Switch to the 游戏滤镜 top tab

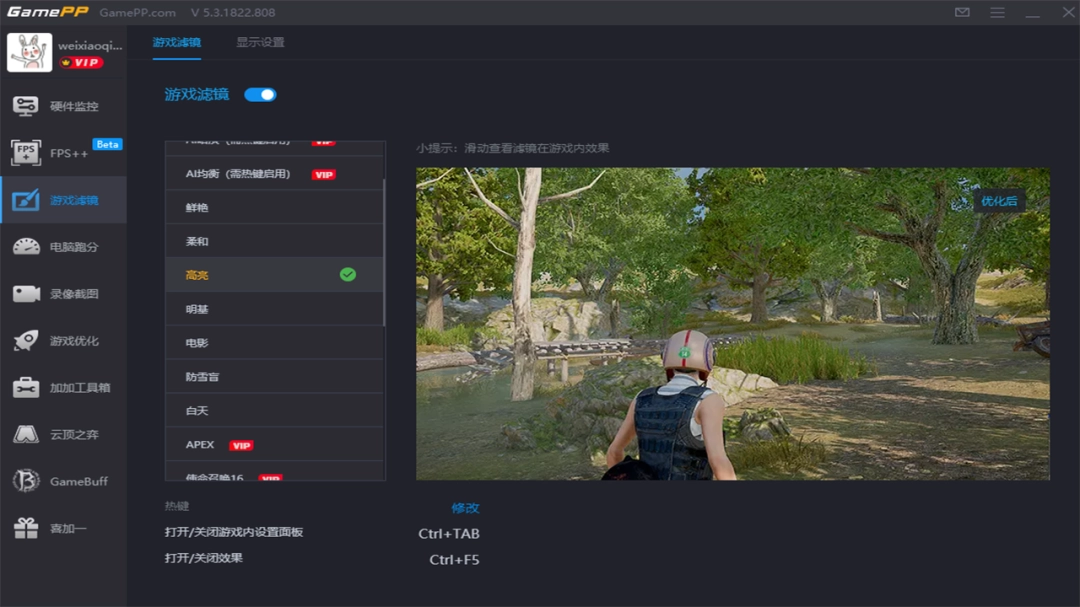point(177,43)
